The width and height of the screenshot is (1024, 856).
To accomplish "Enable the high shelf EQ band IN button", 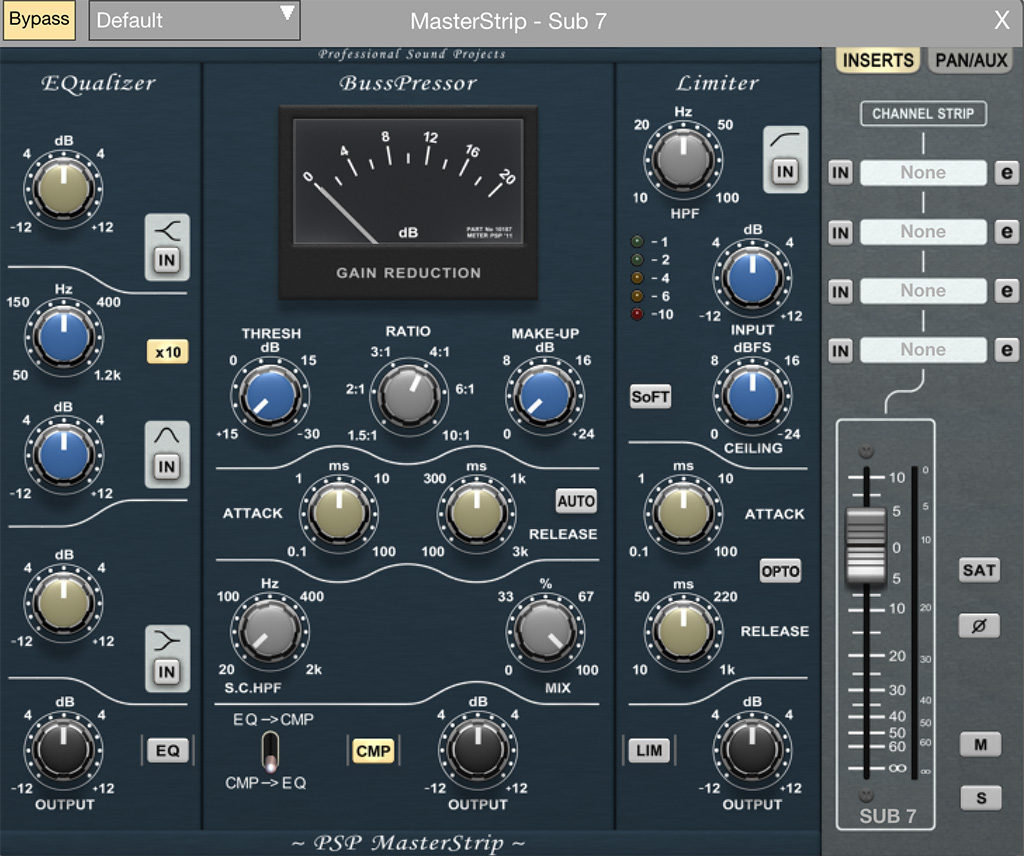I will tap(167, 671).
